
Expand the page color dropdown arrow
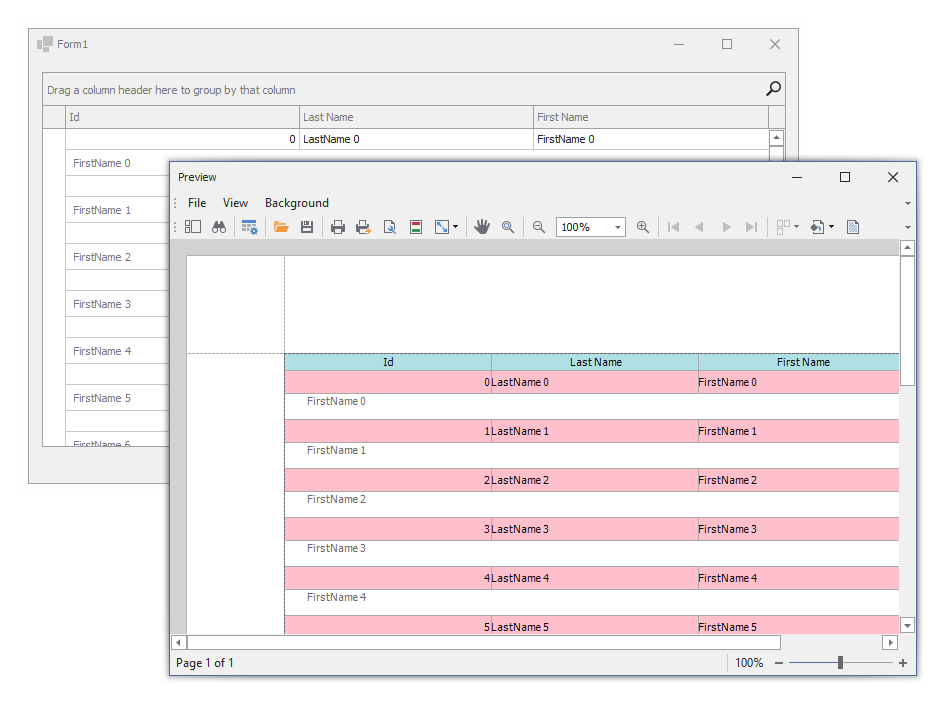pos(831,227)
